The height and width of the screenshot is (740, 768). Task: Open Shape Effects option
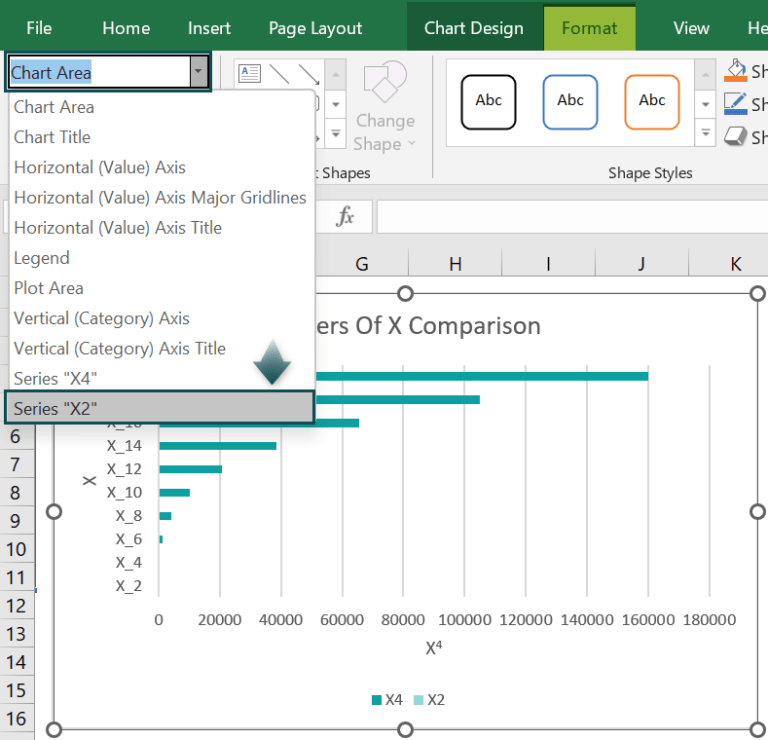735,137
